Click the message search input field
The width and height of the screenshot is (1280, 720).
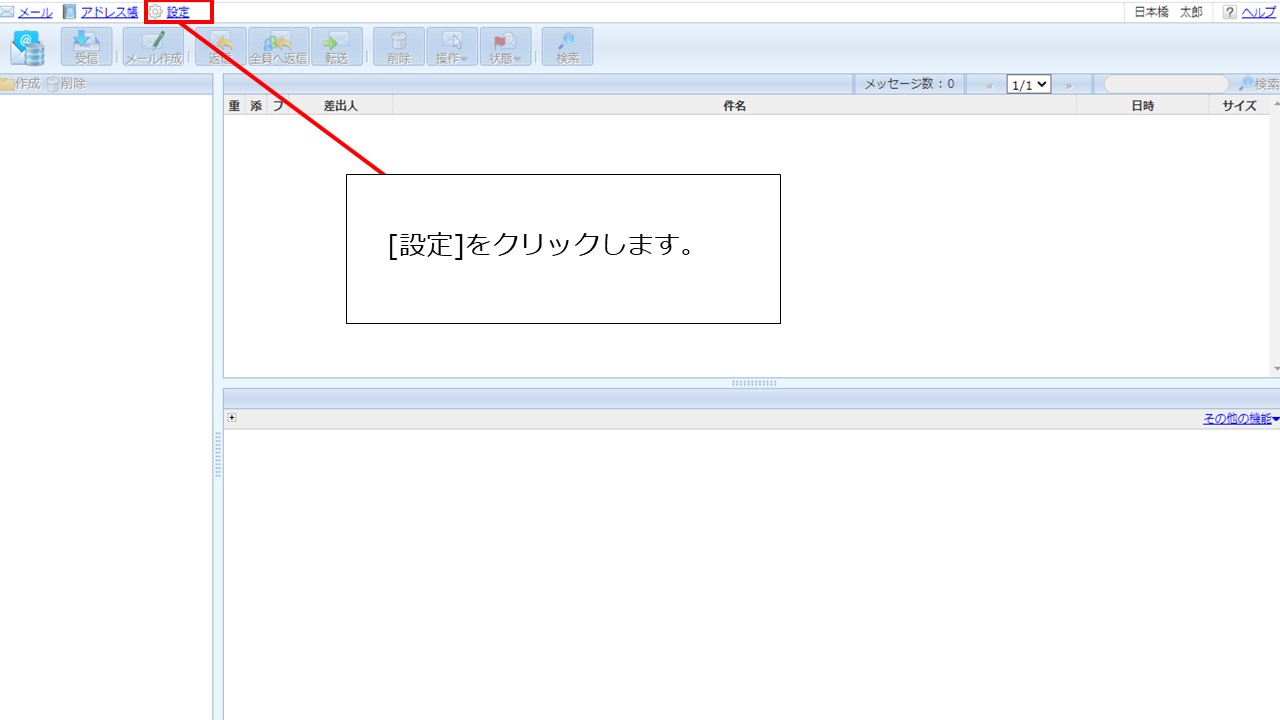[x=1166, y=85]
